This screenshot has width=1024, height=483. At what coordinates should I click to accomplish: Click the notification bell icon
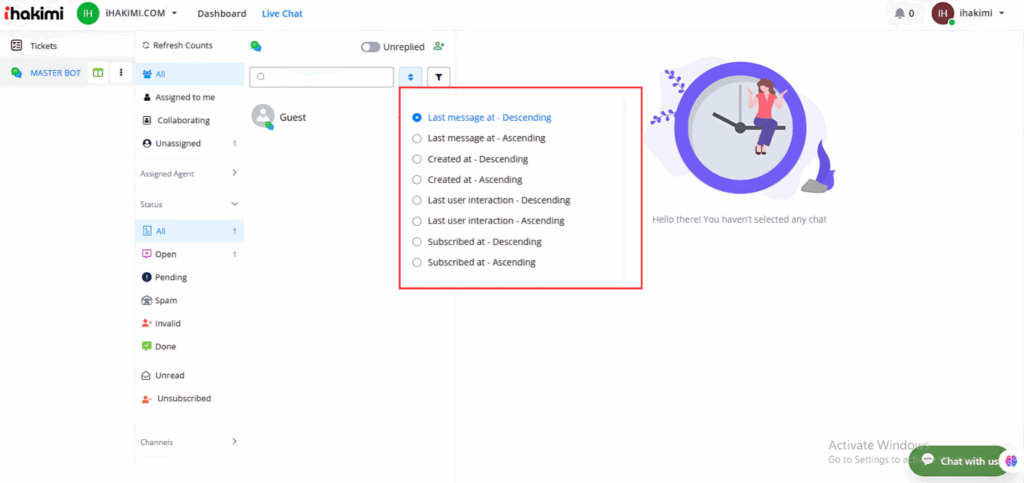(x=900, y=14)
